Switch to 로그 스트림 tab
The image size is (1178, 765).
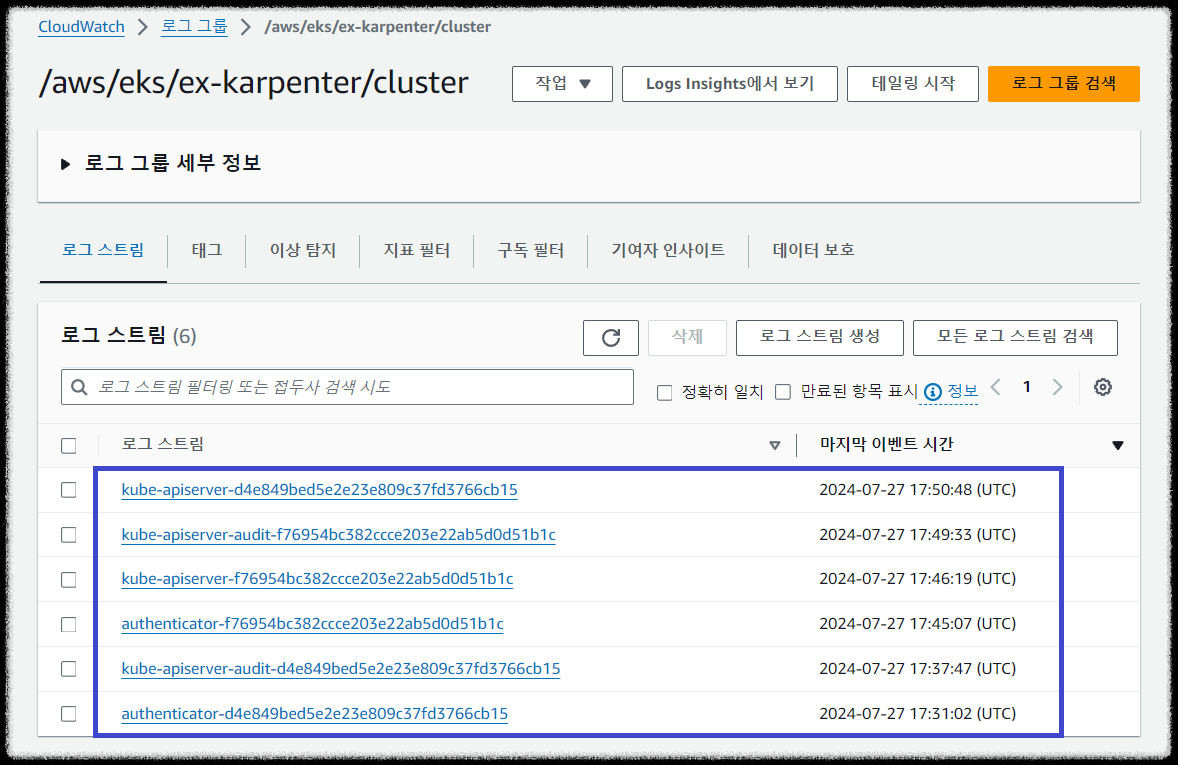(x=103, y=250)
